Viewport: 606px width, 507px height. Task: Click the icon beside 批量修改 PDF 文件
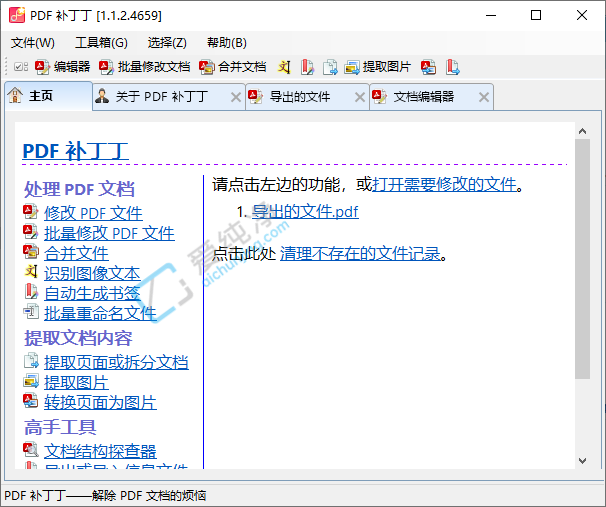click(31, 232)
